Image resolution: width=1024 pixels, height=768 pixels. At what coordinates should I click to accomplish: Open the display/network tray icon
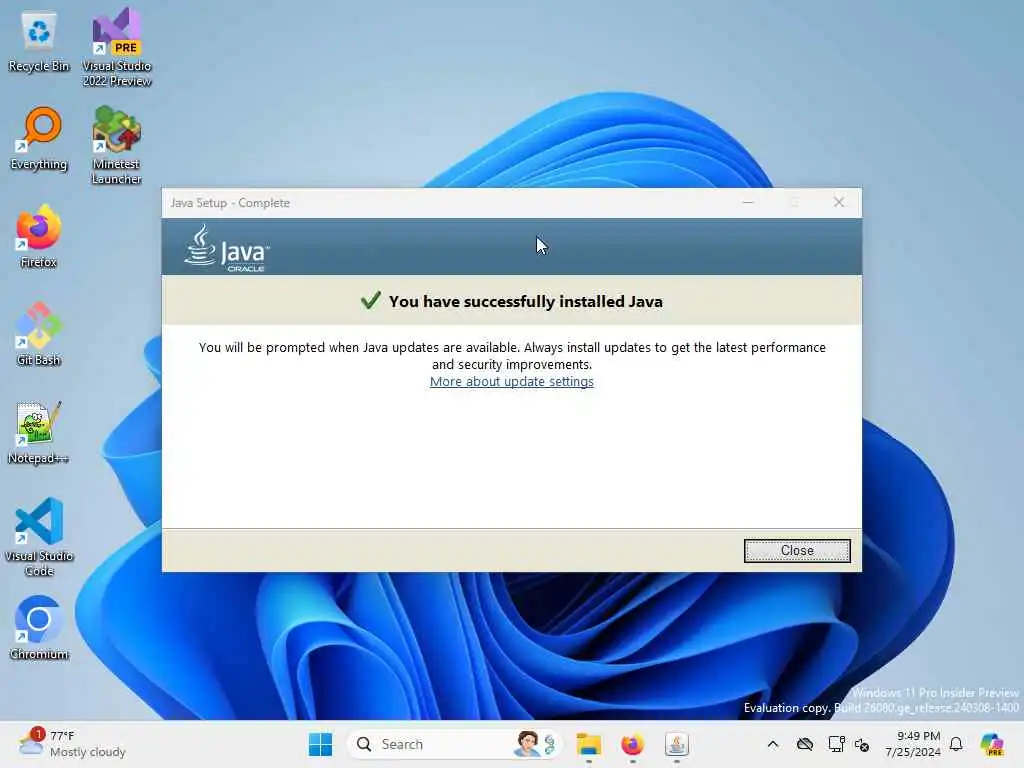pos(836,744)
